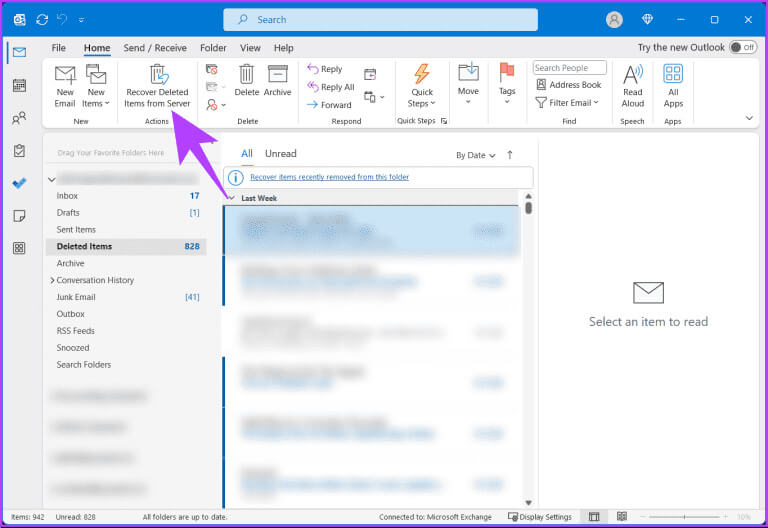Switch to Reading view in status bar
Image resolution: width=768 pixels, height=528 pixels.
622,517
